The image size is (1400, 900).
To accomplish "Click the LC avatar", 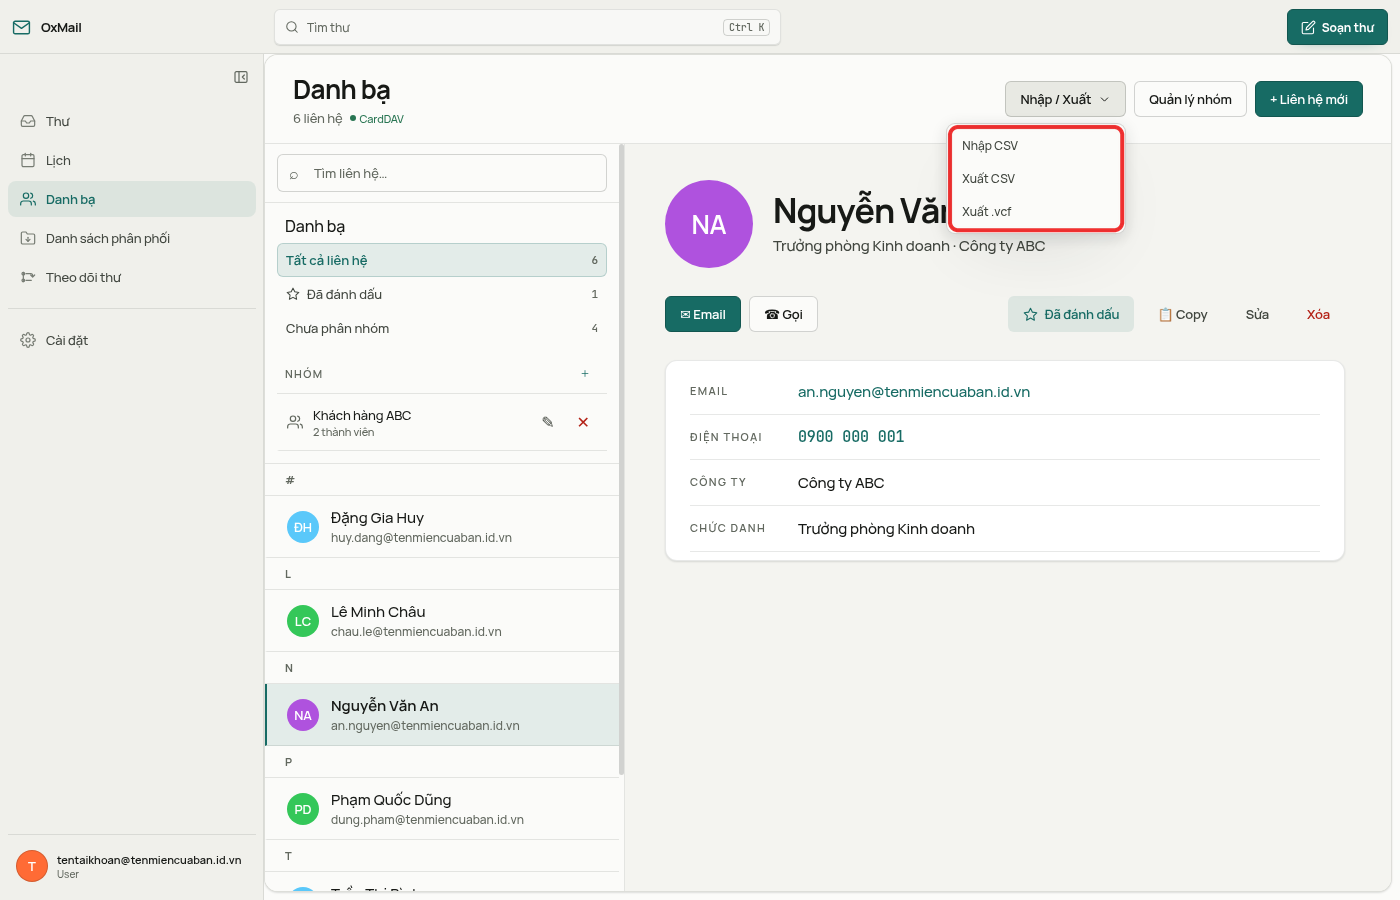I will pos(303,621).
